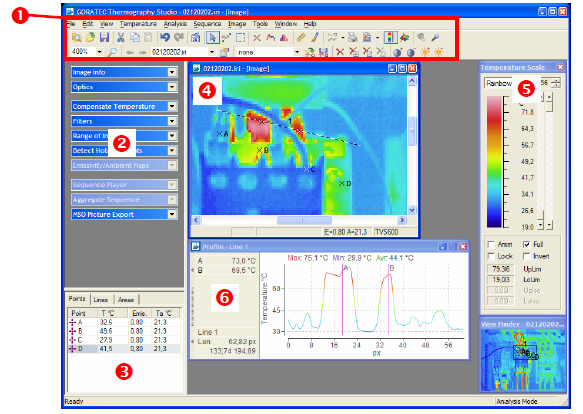The image size is (583, 414).
Task: Cut selection using the scissors icon
Action: [121, 38]
